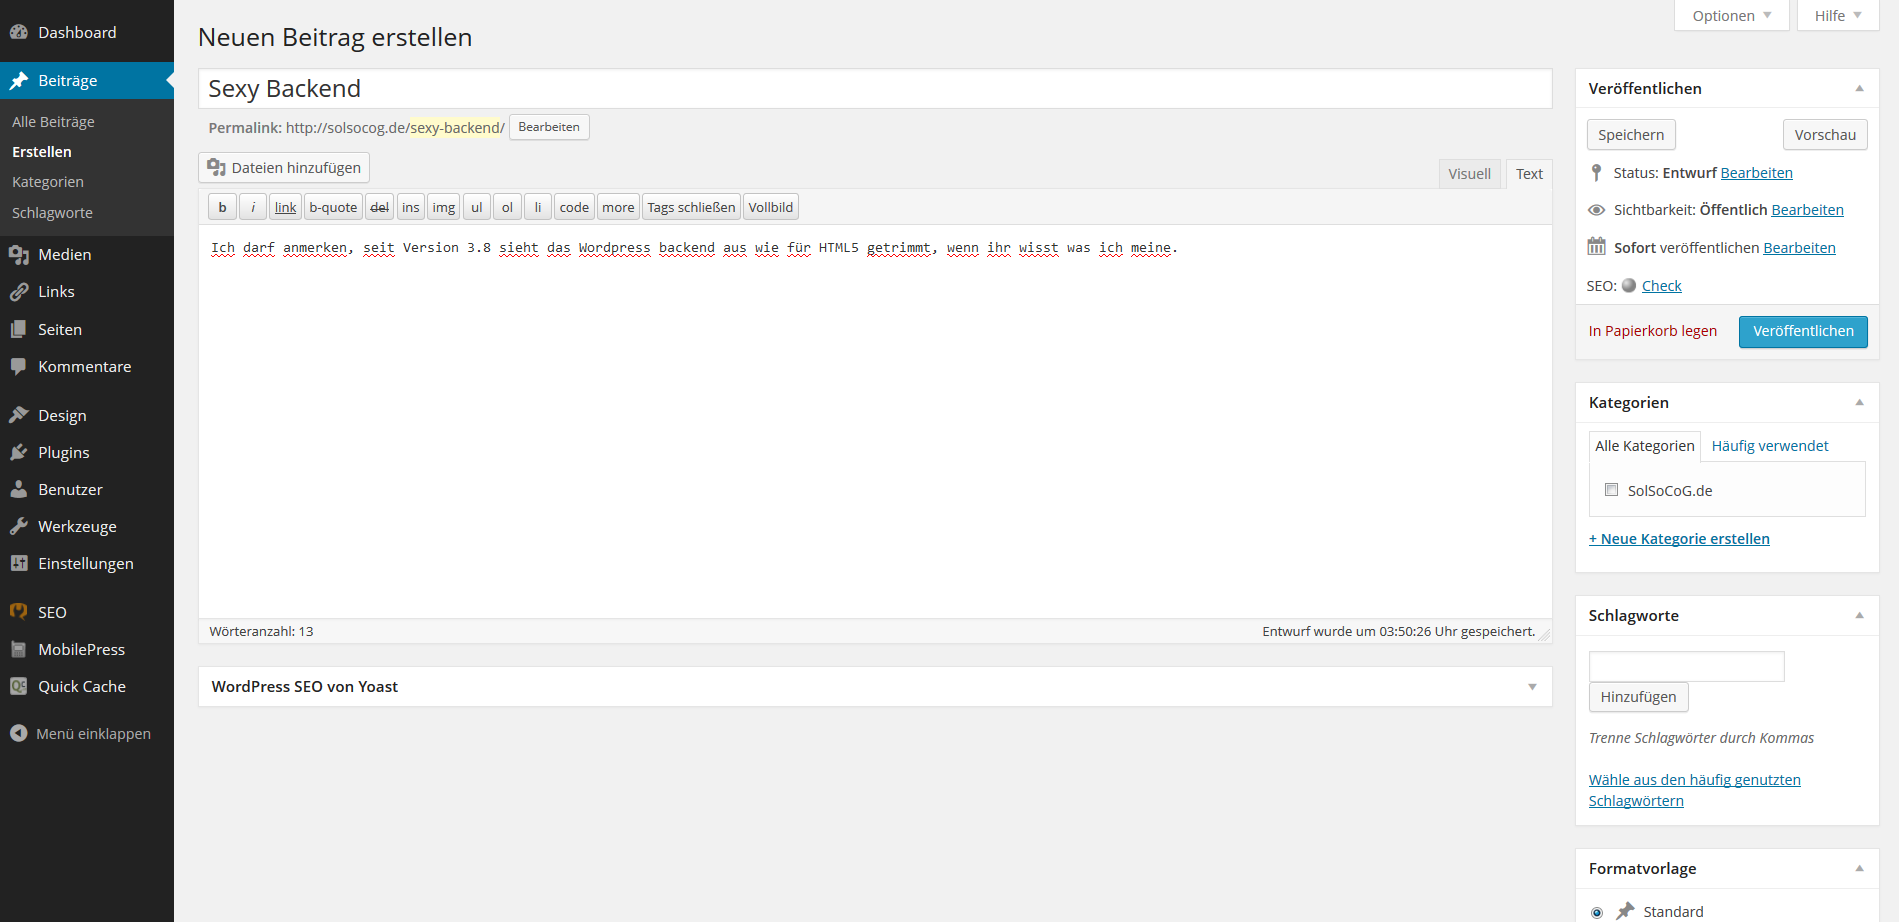1899x922 pixels.
Task: Click the Speichern button
Action: [x=1631, y=135]
